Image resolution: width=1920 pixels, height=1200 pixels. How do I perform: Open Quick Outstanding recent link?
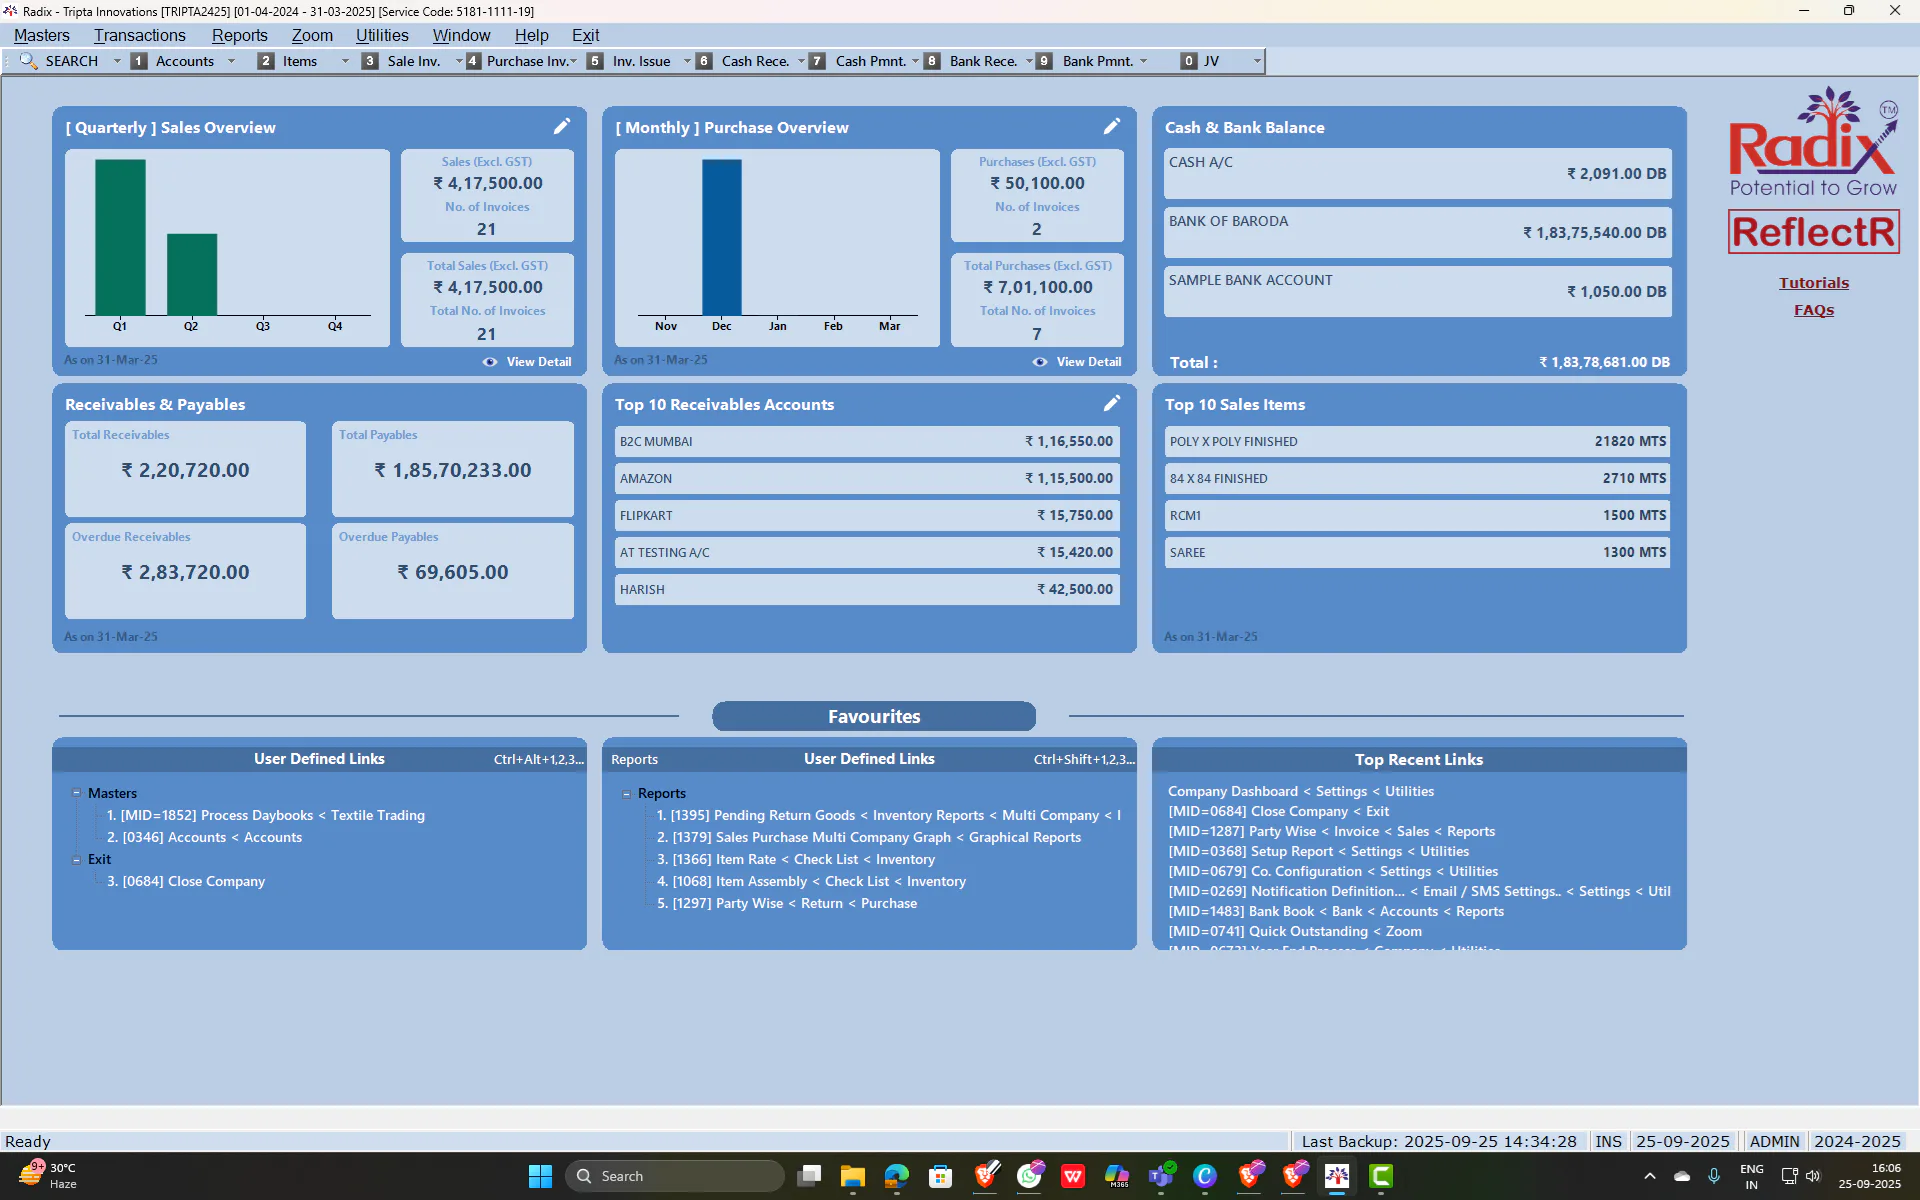[1295, 931]
